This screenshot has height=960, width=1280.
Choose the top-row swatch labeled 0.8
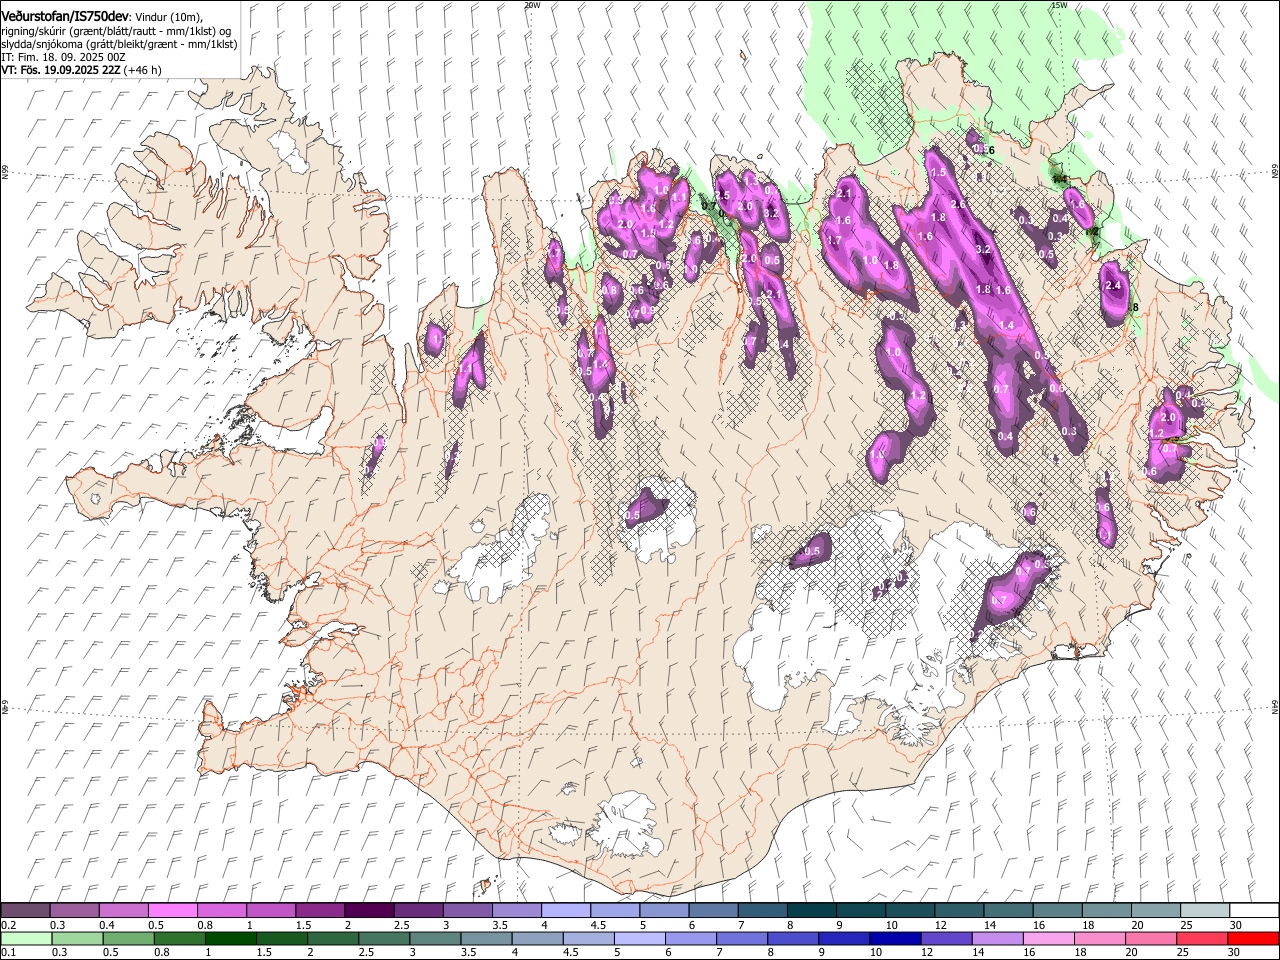[221, 911]
